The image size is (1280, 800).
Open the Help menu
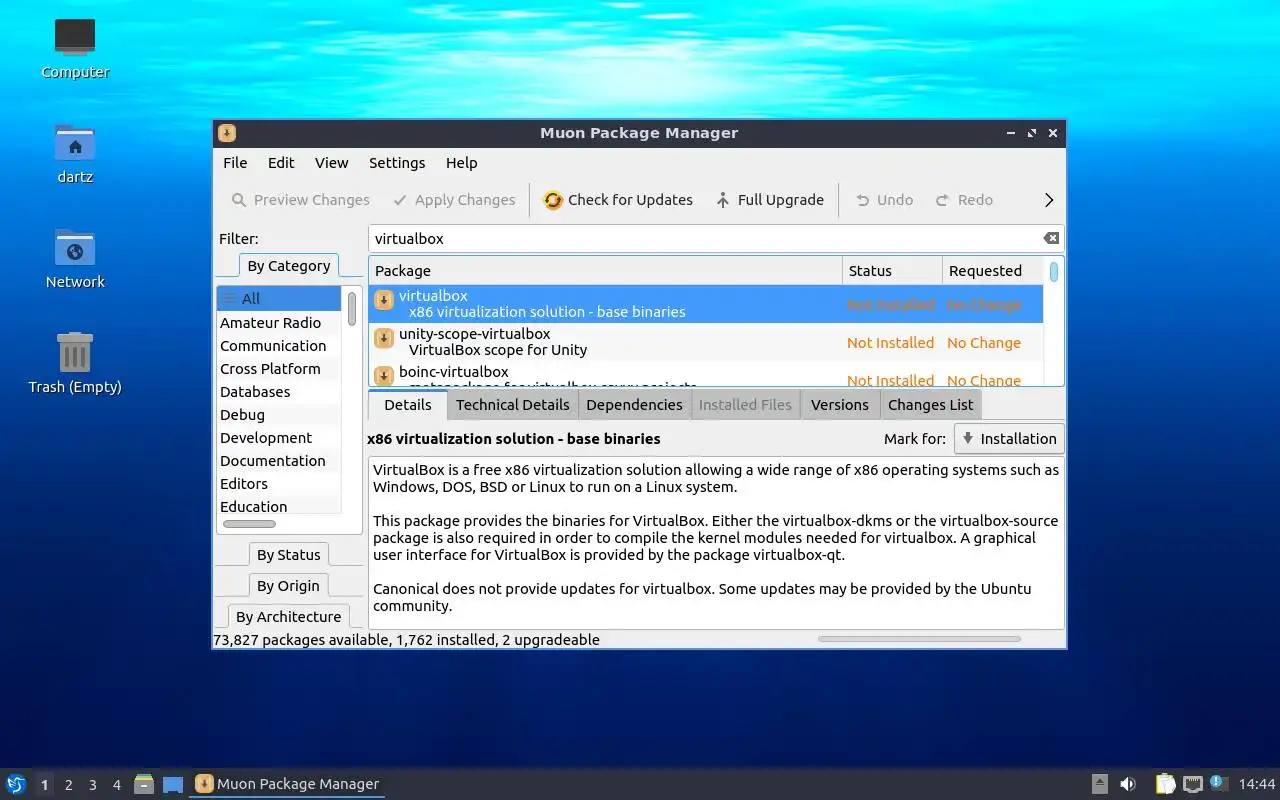click(x=461, y=163)
